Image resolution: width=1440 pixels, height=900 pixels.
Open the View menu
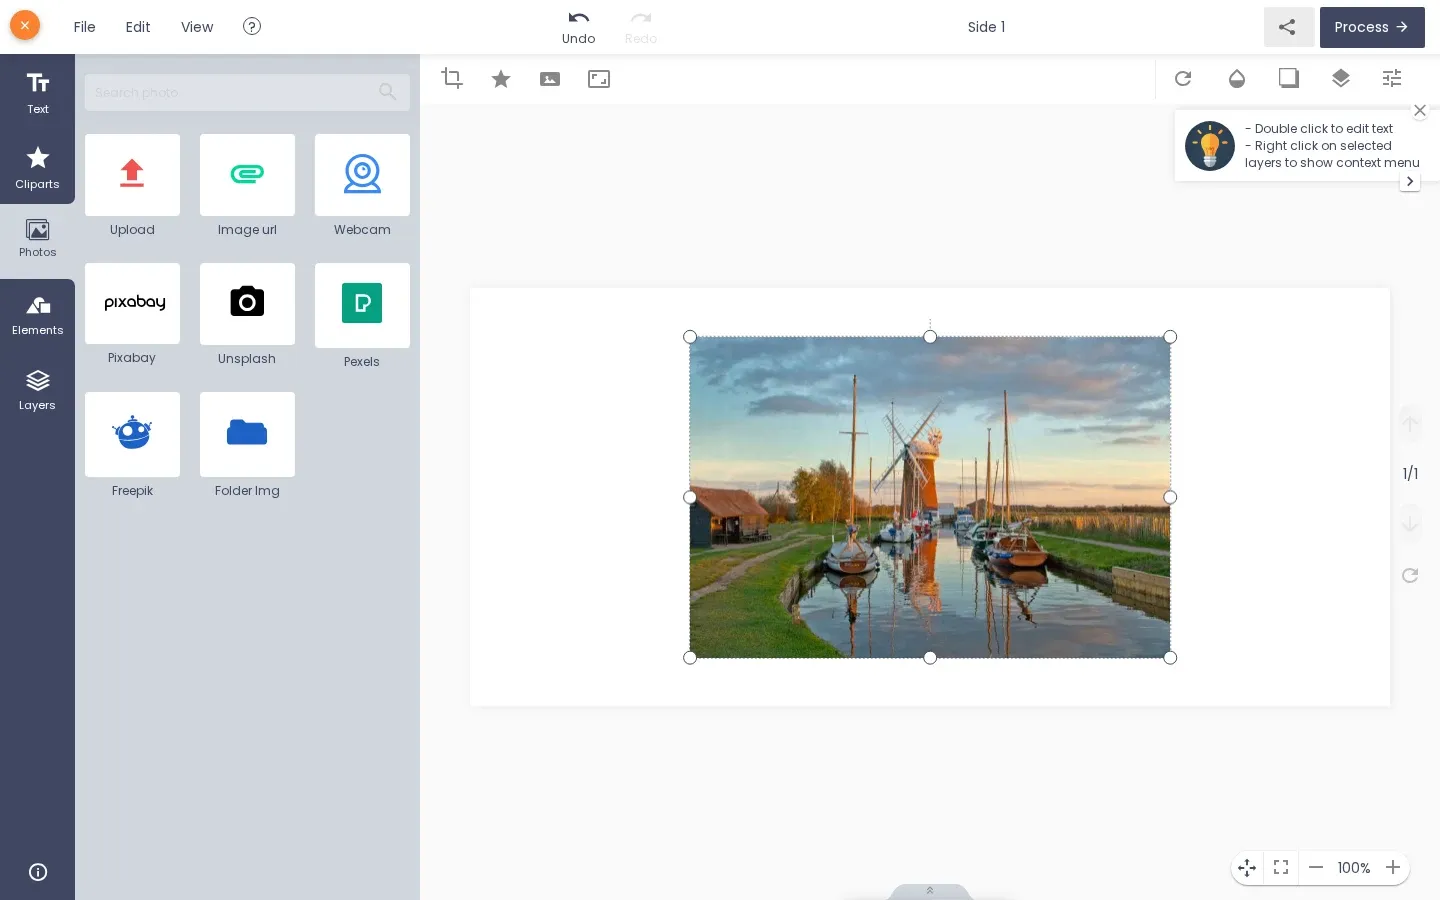(x=197, y=27)
